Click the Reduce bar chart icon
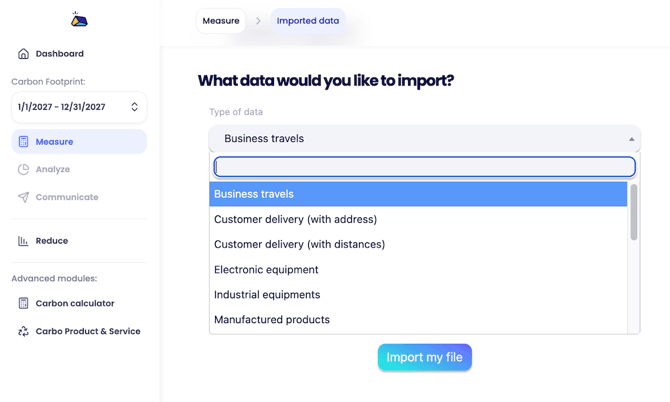This screenshot has height=402, width=670. pyautogui.click(x=24, y=241)
